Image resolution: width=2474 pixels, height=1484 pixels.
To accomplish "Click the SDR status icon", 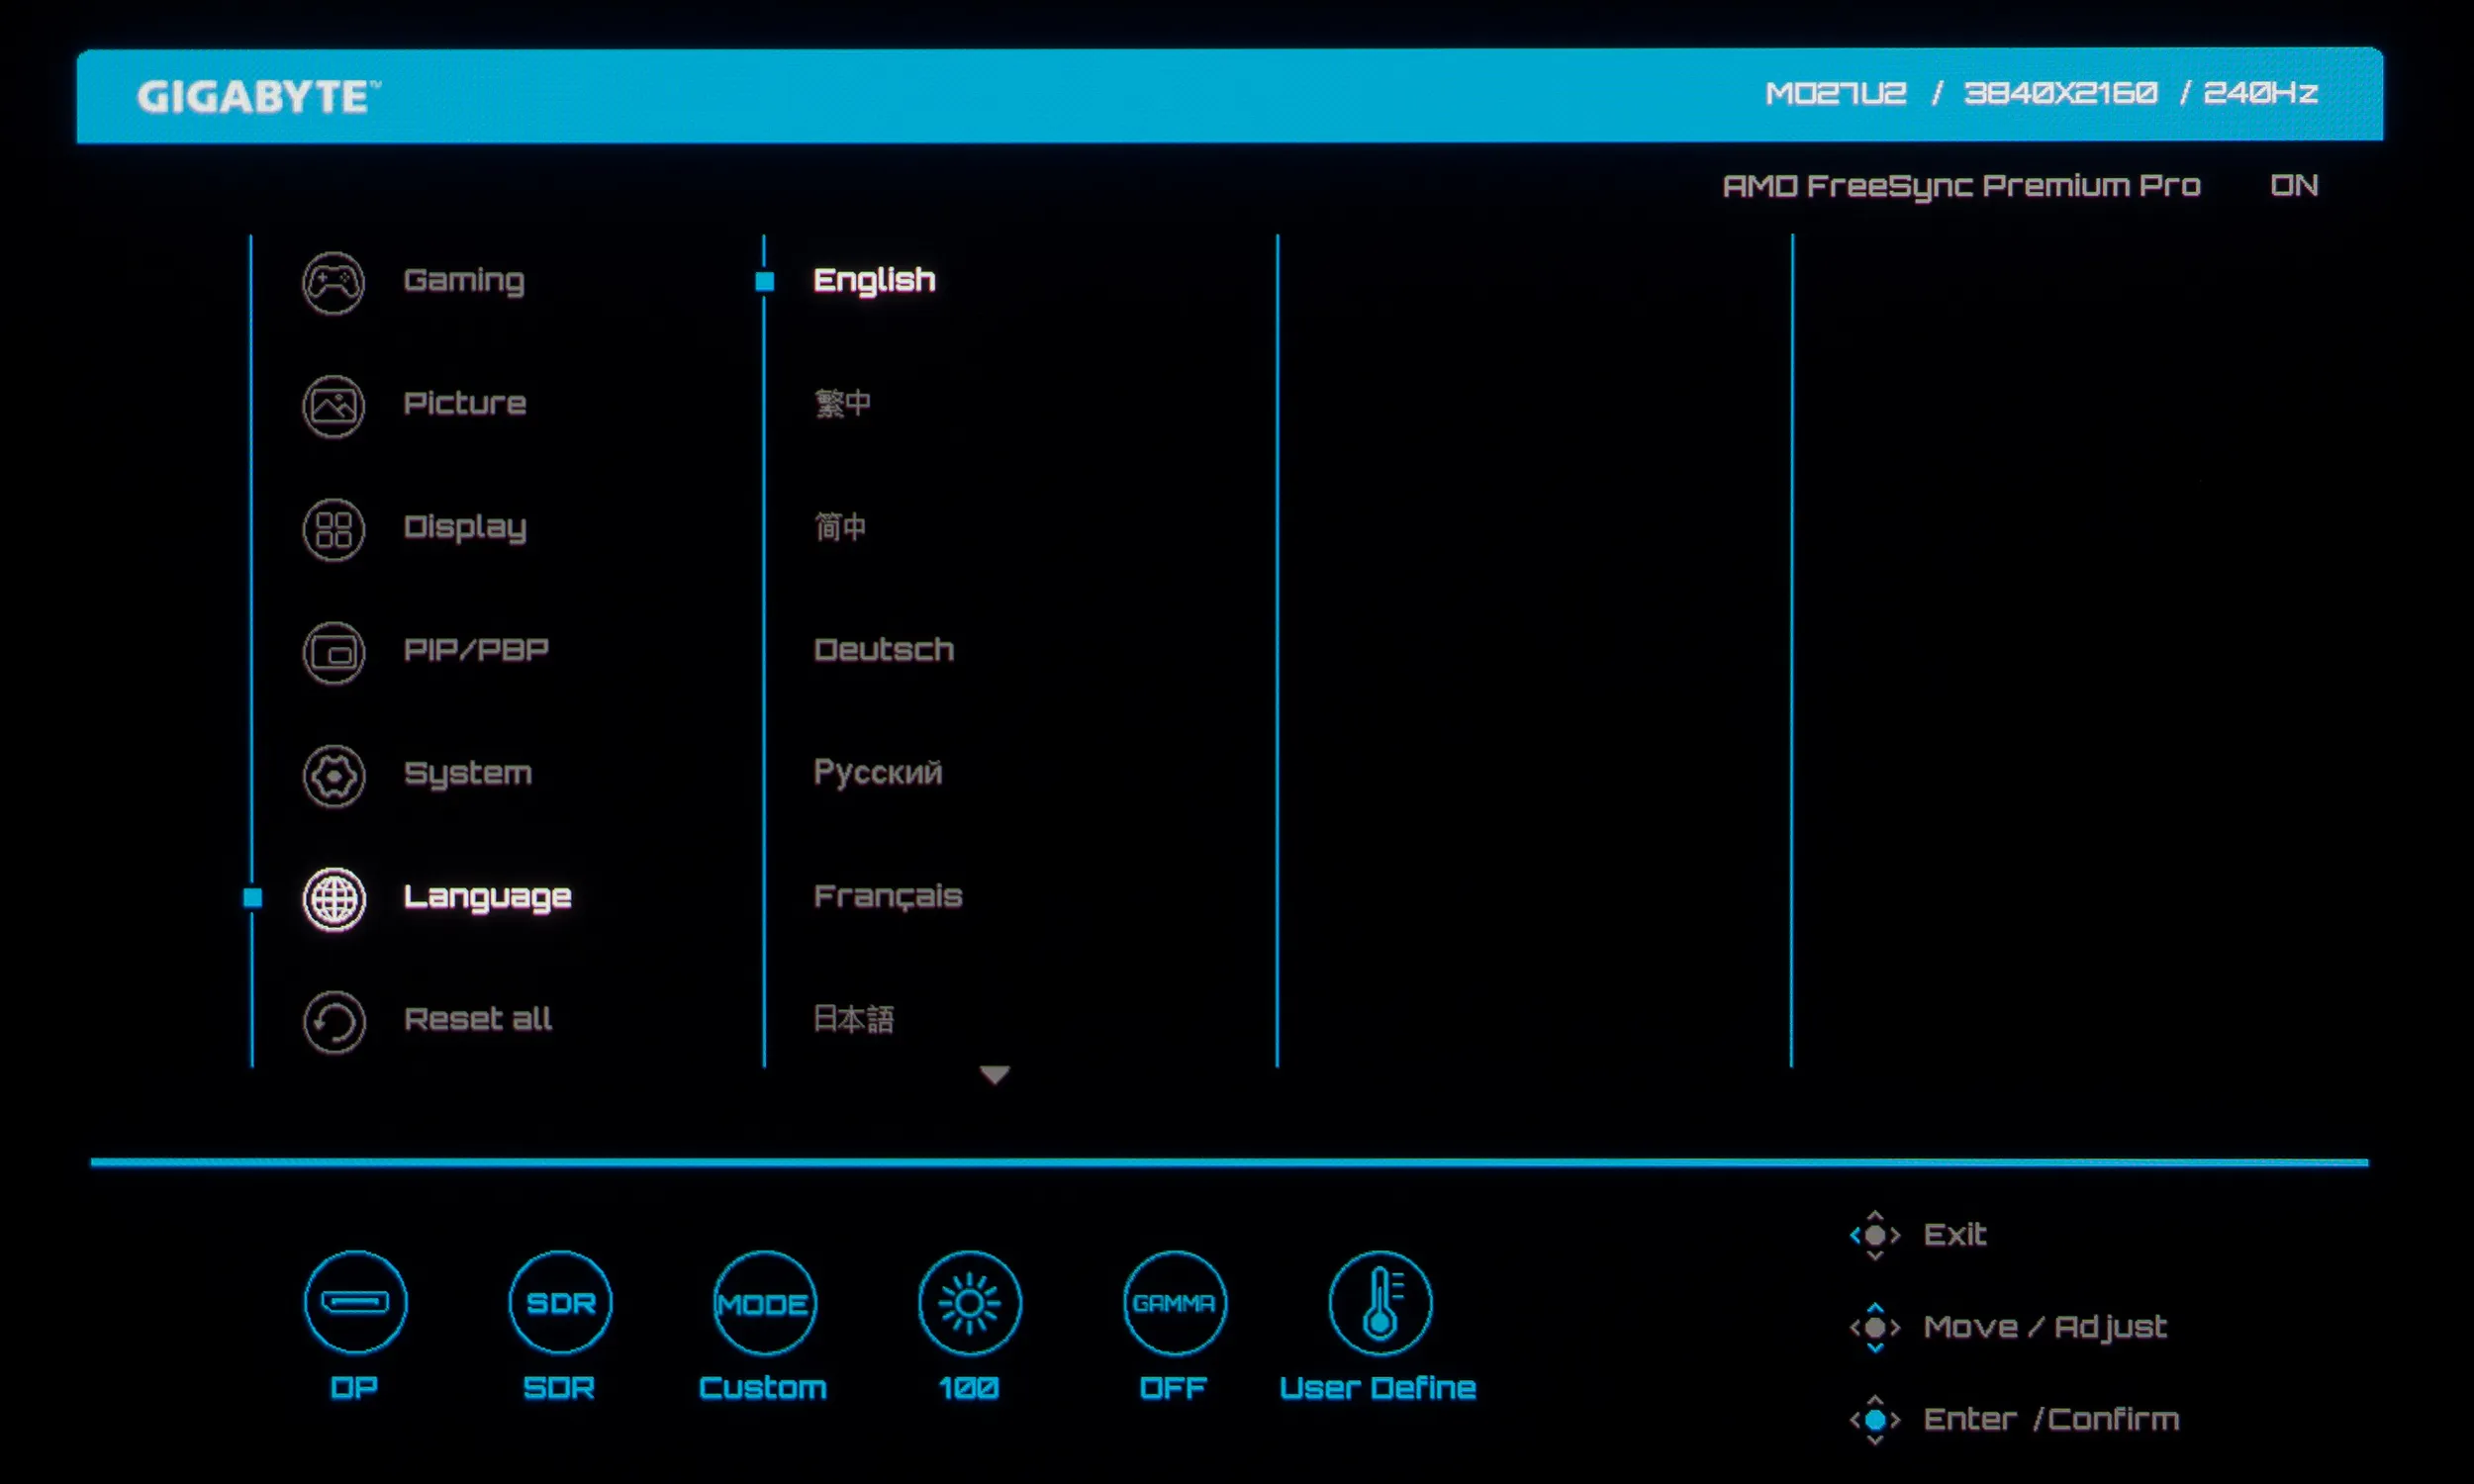I will (x=560, y=1302).
